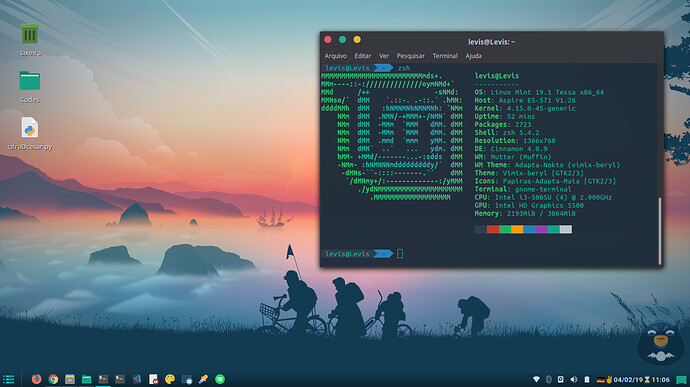Launch the eyedropper color picker app

(x=203, y=379)
